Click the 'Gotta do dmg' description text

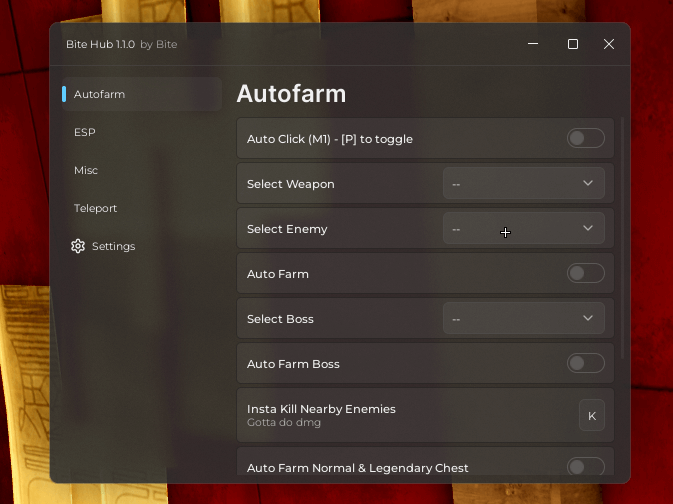click(284, 422)
